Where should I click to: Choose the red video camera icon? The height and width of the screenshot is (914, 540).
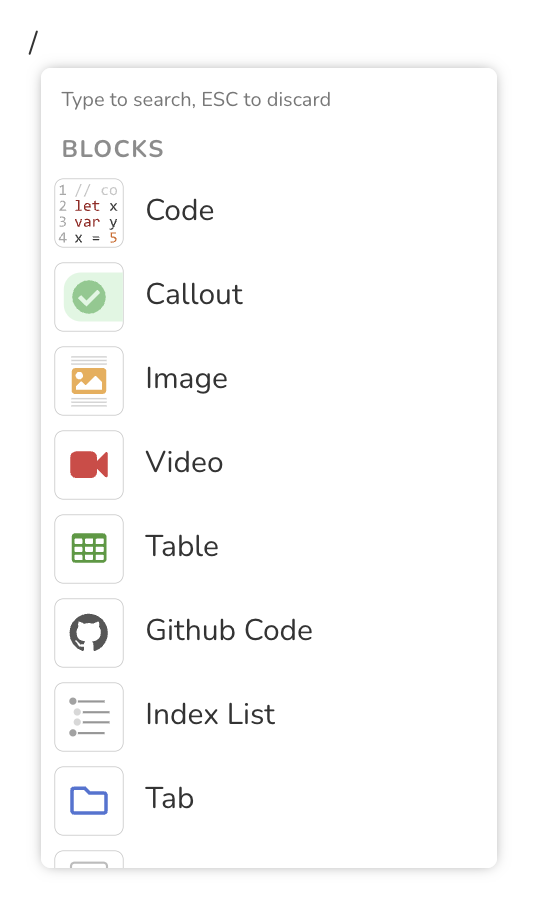pyautogui.click(x=89, y=465)
